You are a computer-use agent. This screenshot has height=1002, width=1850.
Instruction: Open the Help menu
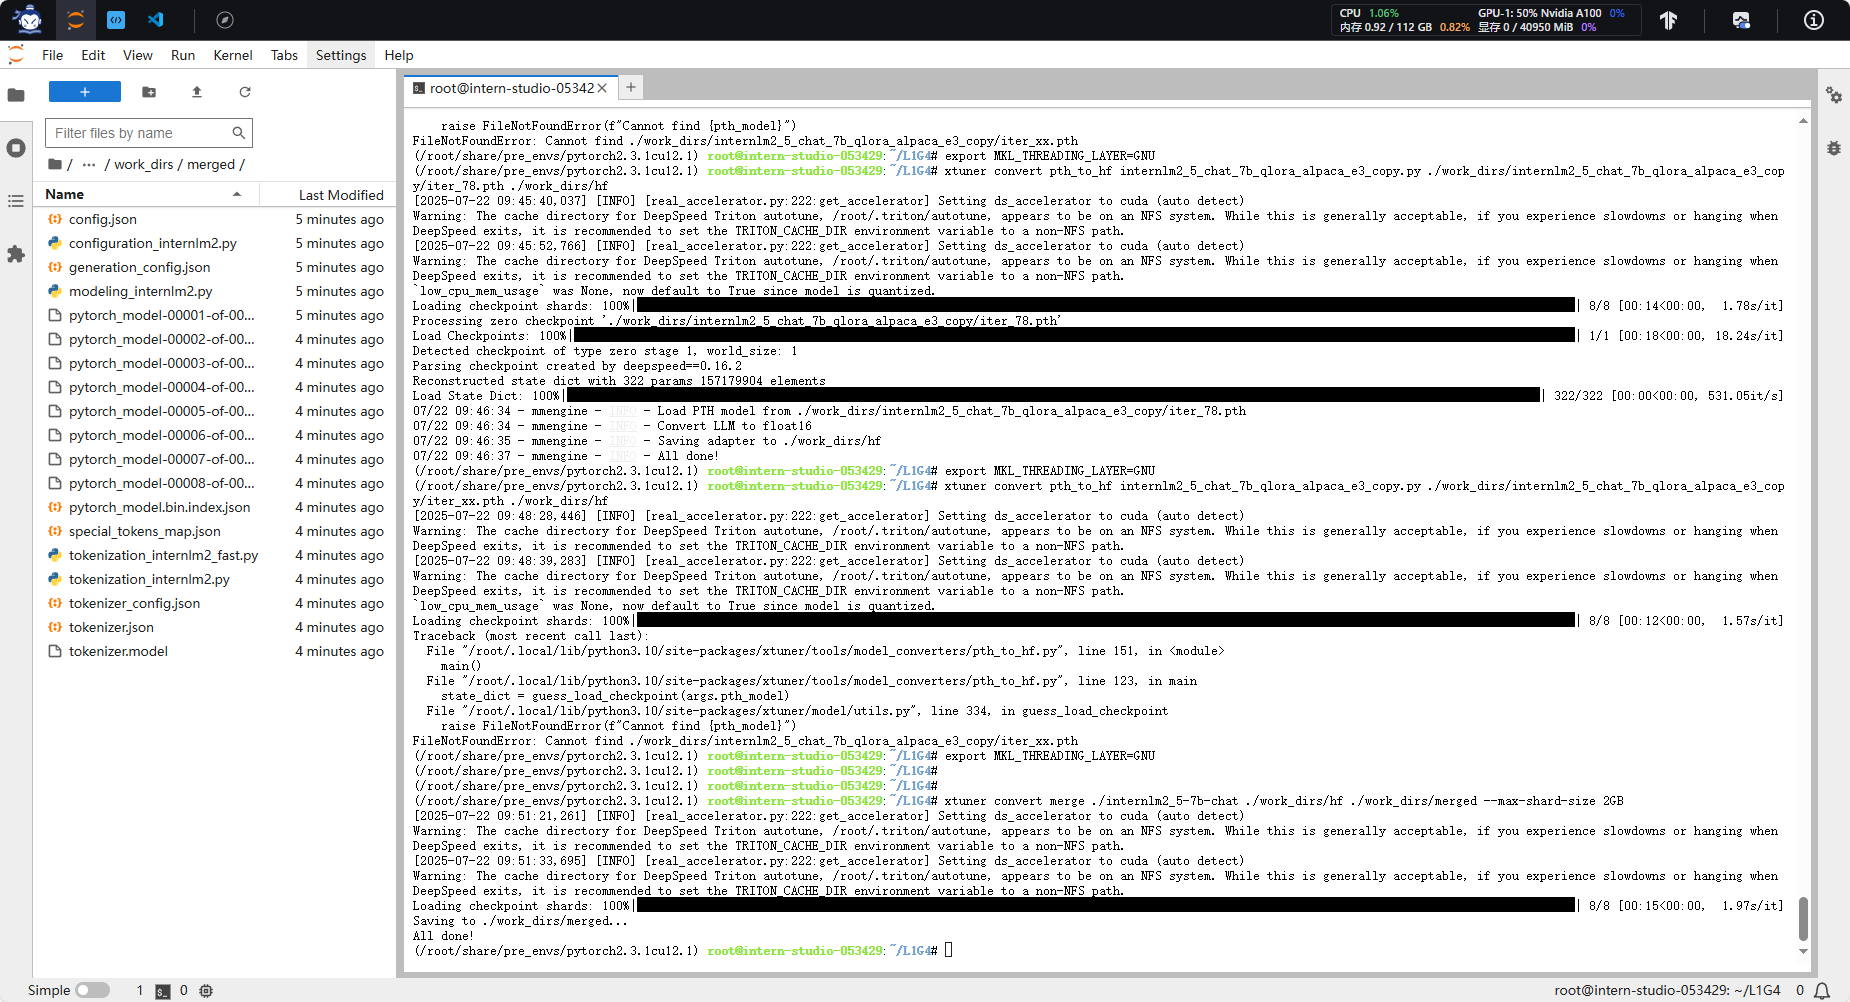pos(399,55)
